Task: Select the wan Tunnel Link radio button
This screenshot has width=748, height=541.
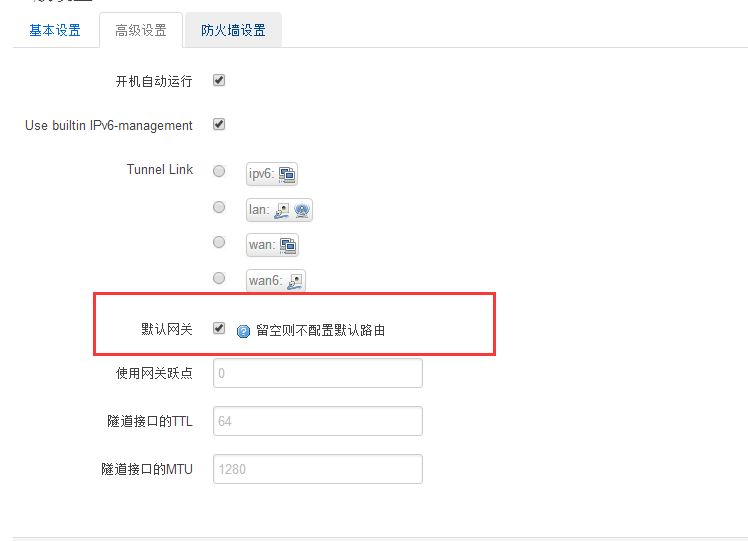Action: click(219, 242)
